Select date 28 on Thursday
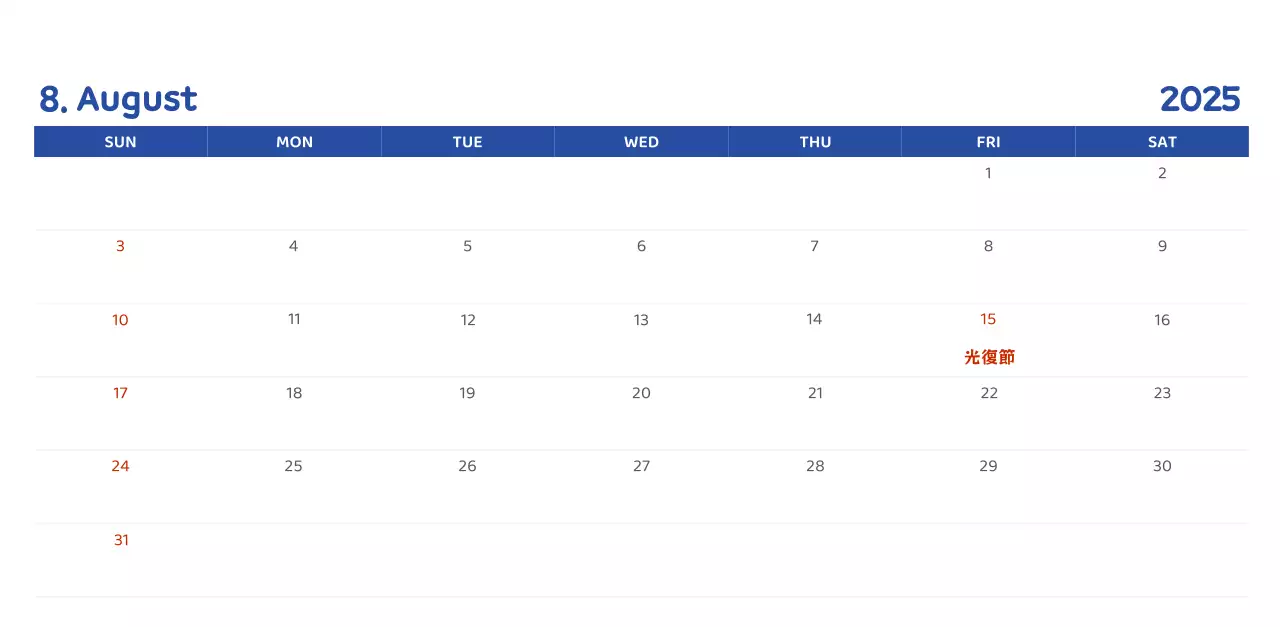1280x627 pixels. pyautogui.click(x=815, y=466)
